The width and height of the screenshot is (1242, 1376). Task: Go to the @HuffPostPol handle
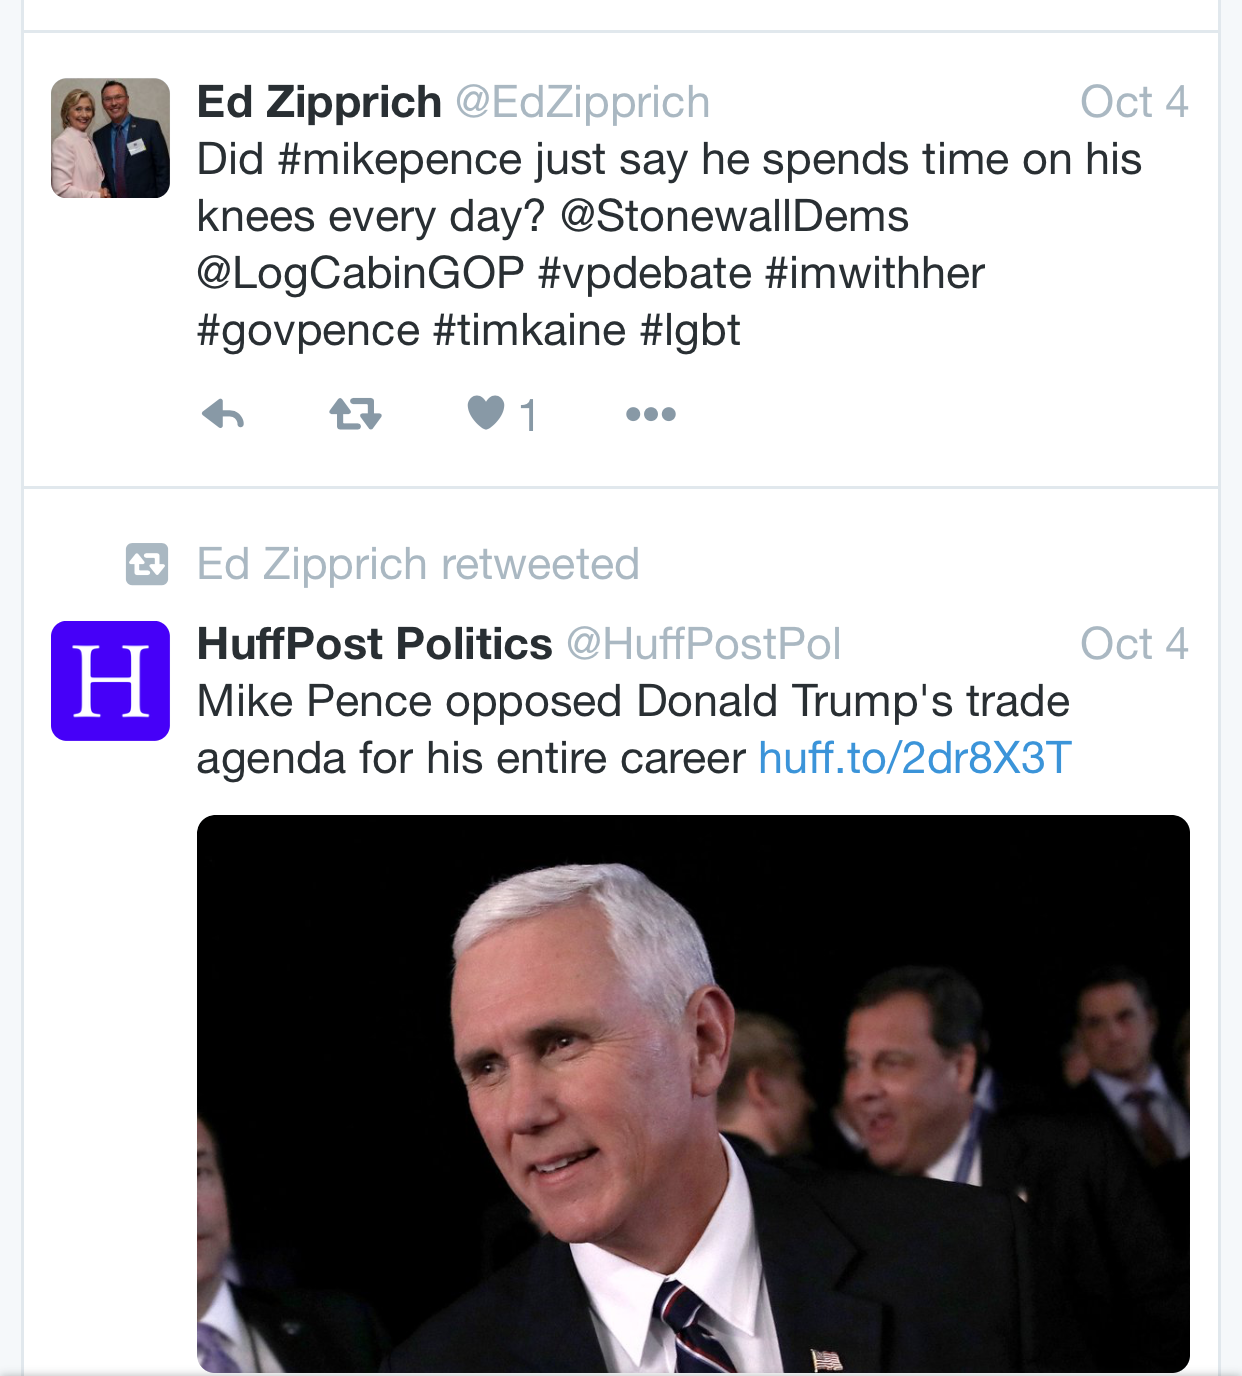click(704, 644)
